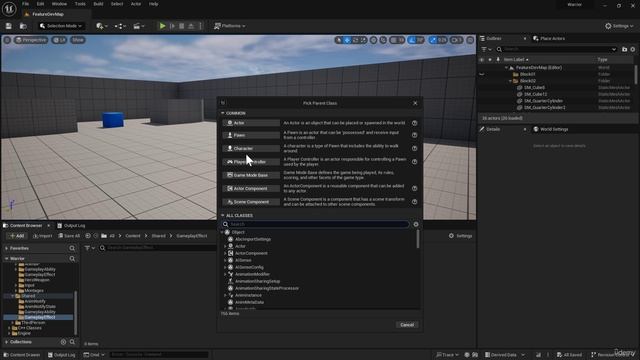Click the Play button in the main toolbar
Image resolution: width=640 pixels, height=360 pixels.
pos(162,26)
